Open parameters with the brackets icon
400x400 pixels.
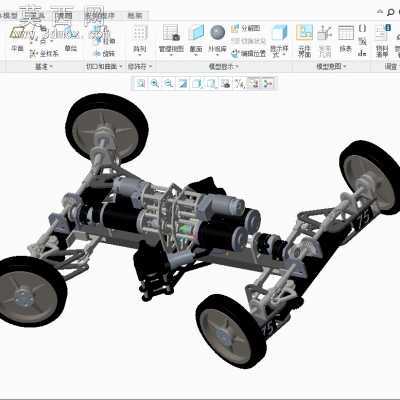[362, 28]
